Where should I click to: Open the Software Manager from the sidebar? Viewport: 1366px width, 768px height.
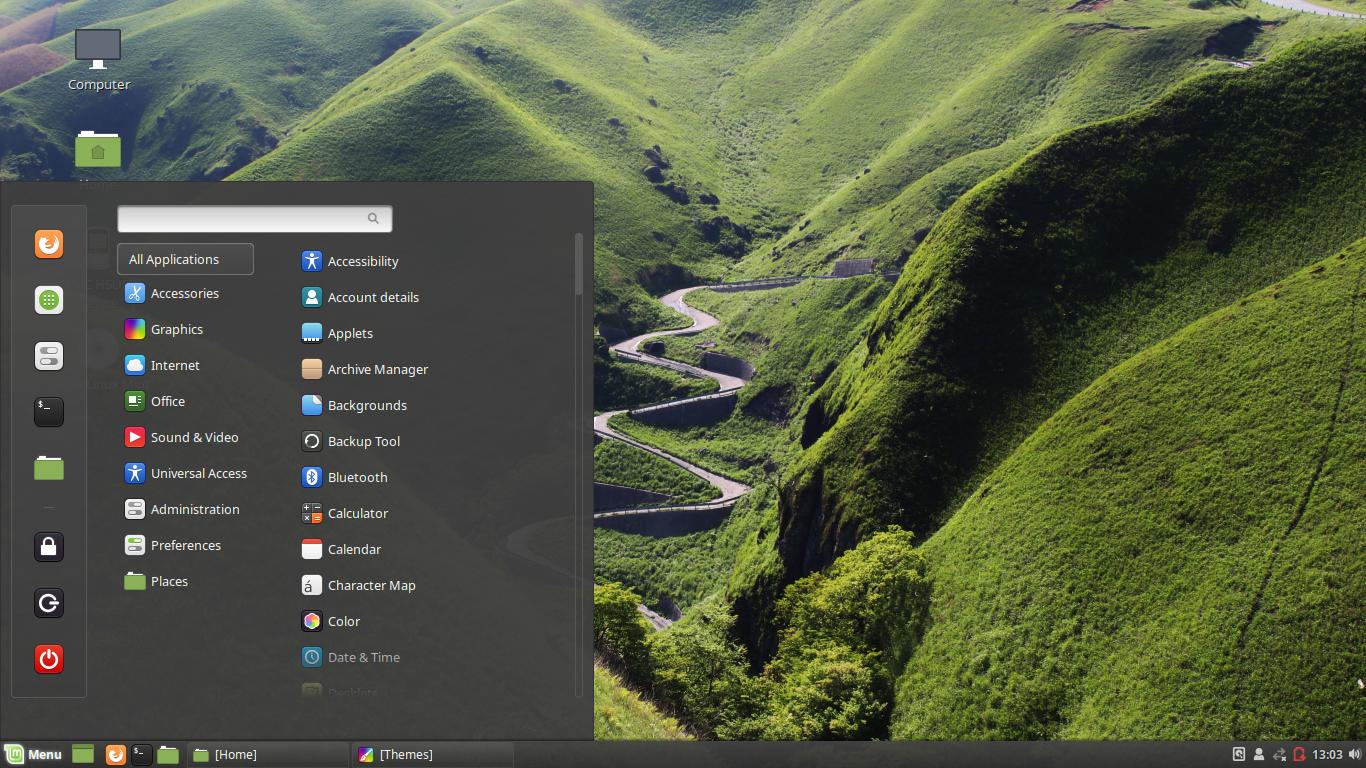coord(48,299)
